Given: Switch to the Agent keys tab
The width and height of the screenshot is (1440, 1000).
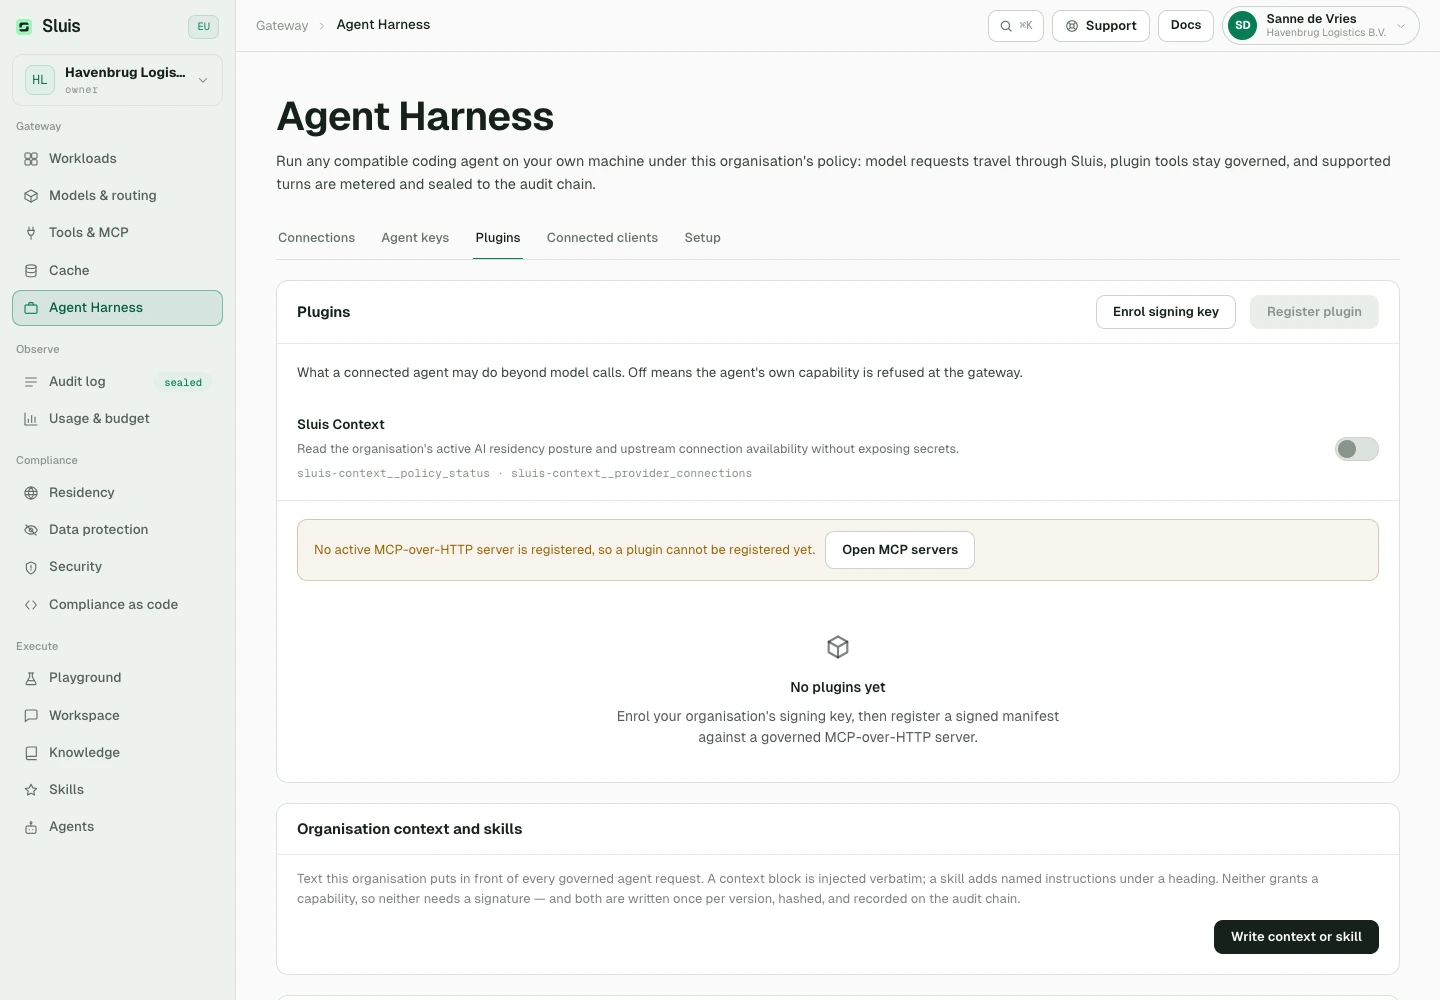Looking at the screenshot, I should click(x=415, y=238).
